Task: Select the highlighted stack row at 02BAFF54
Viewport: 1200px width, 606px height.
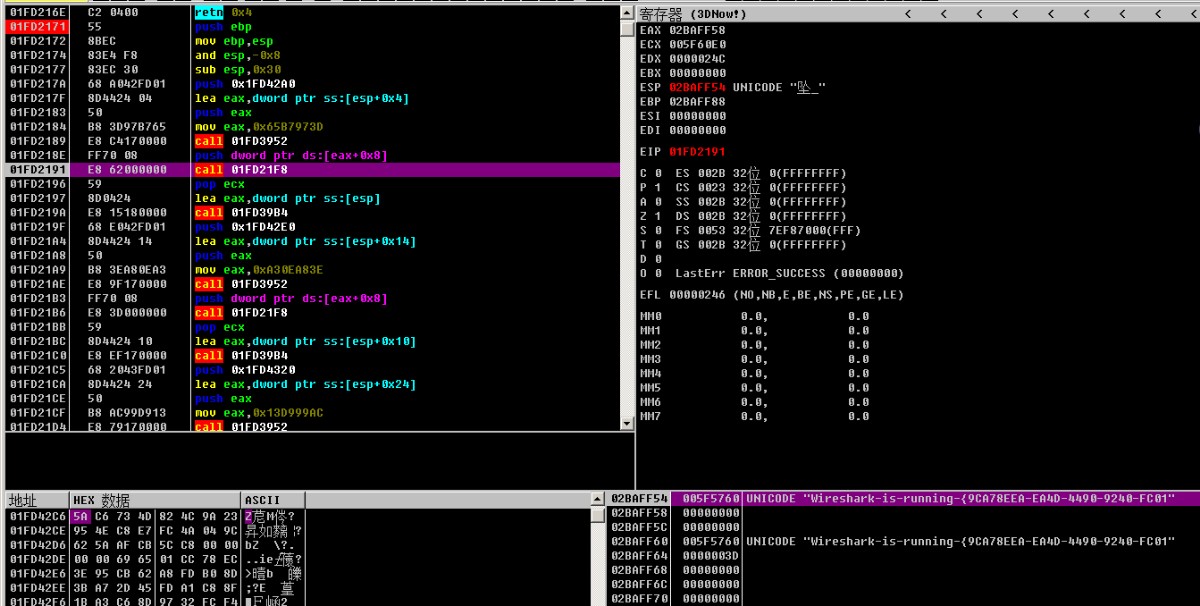Action: [x=904, y=498]
